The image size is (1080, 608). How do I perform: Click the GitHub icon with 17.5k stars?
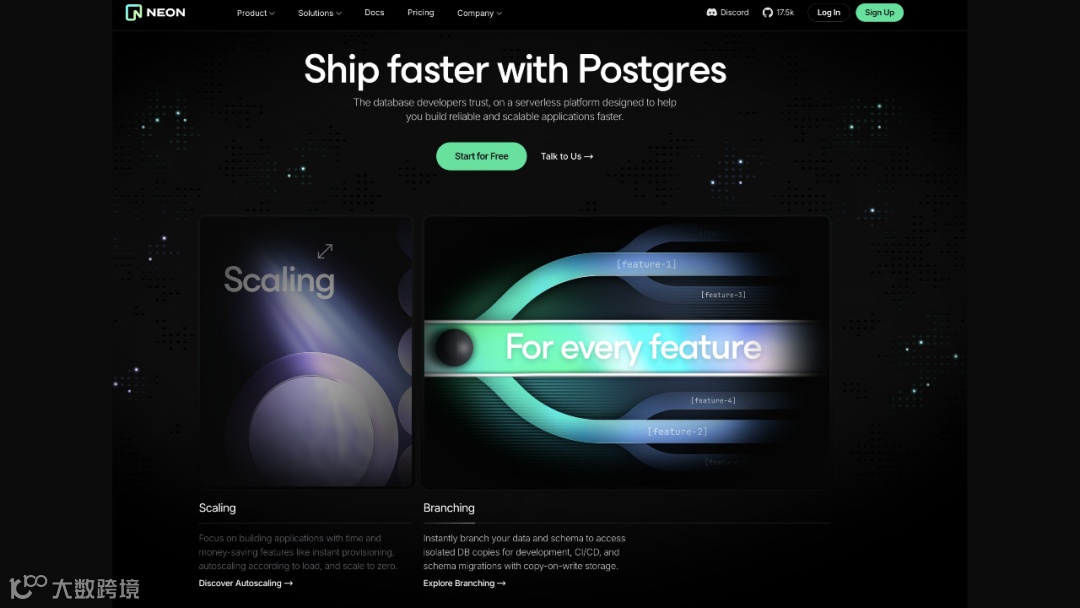(x=767, y=12)
